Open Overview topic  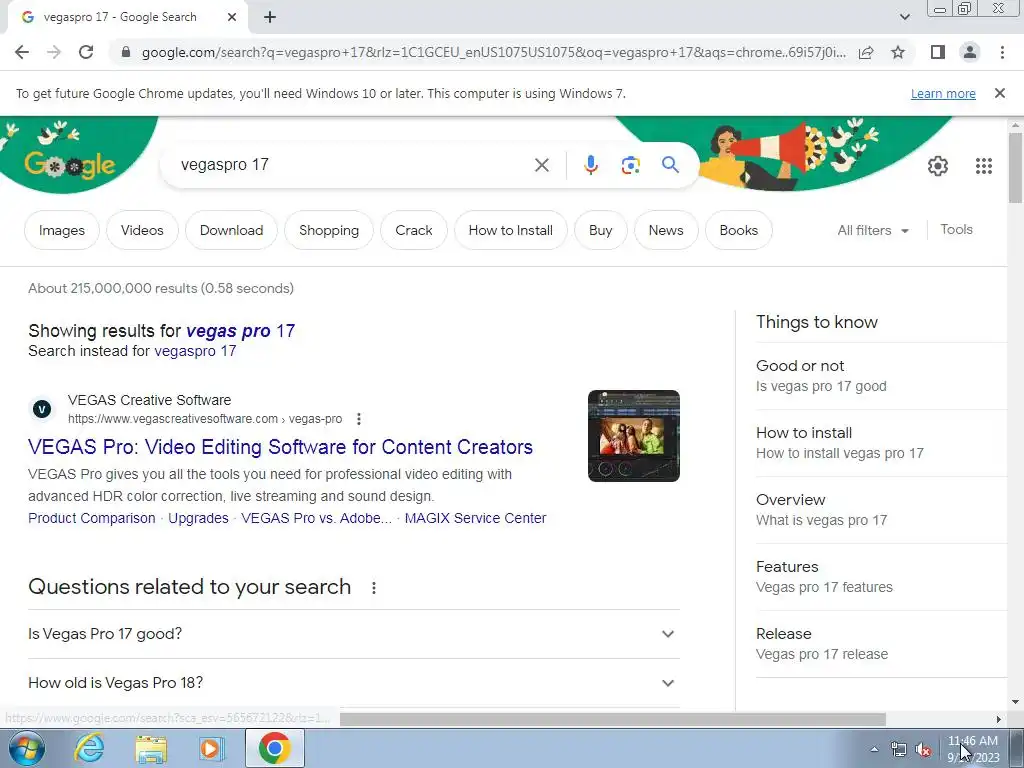point(882,510)
